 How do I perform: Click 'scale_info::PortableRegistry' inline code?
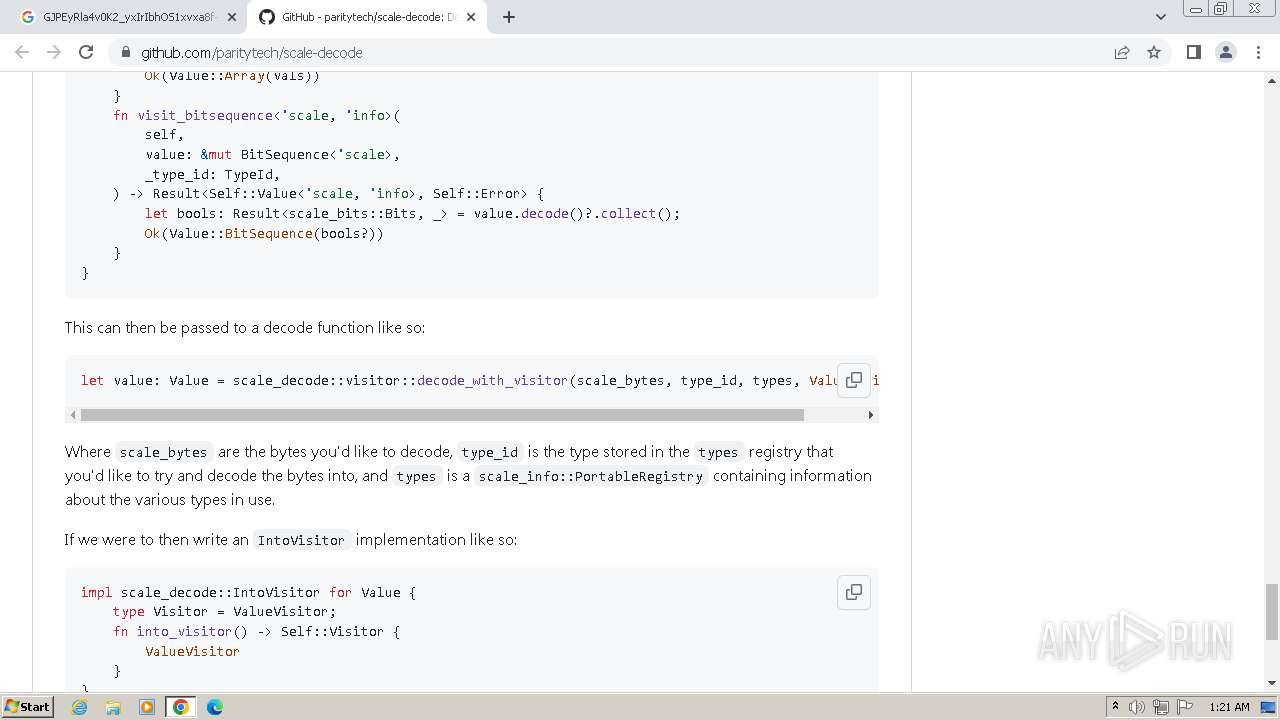pos(590,476)
